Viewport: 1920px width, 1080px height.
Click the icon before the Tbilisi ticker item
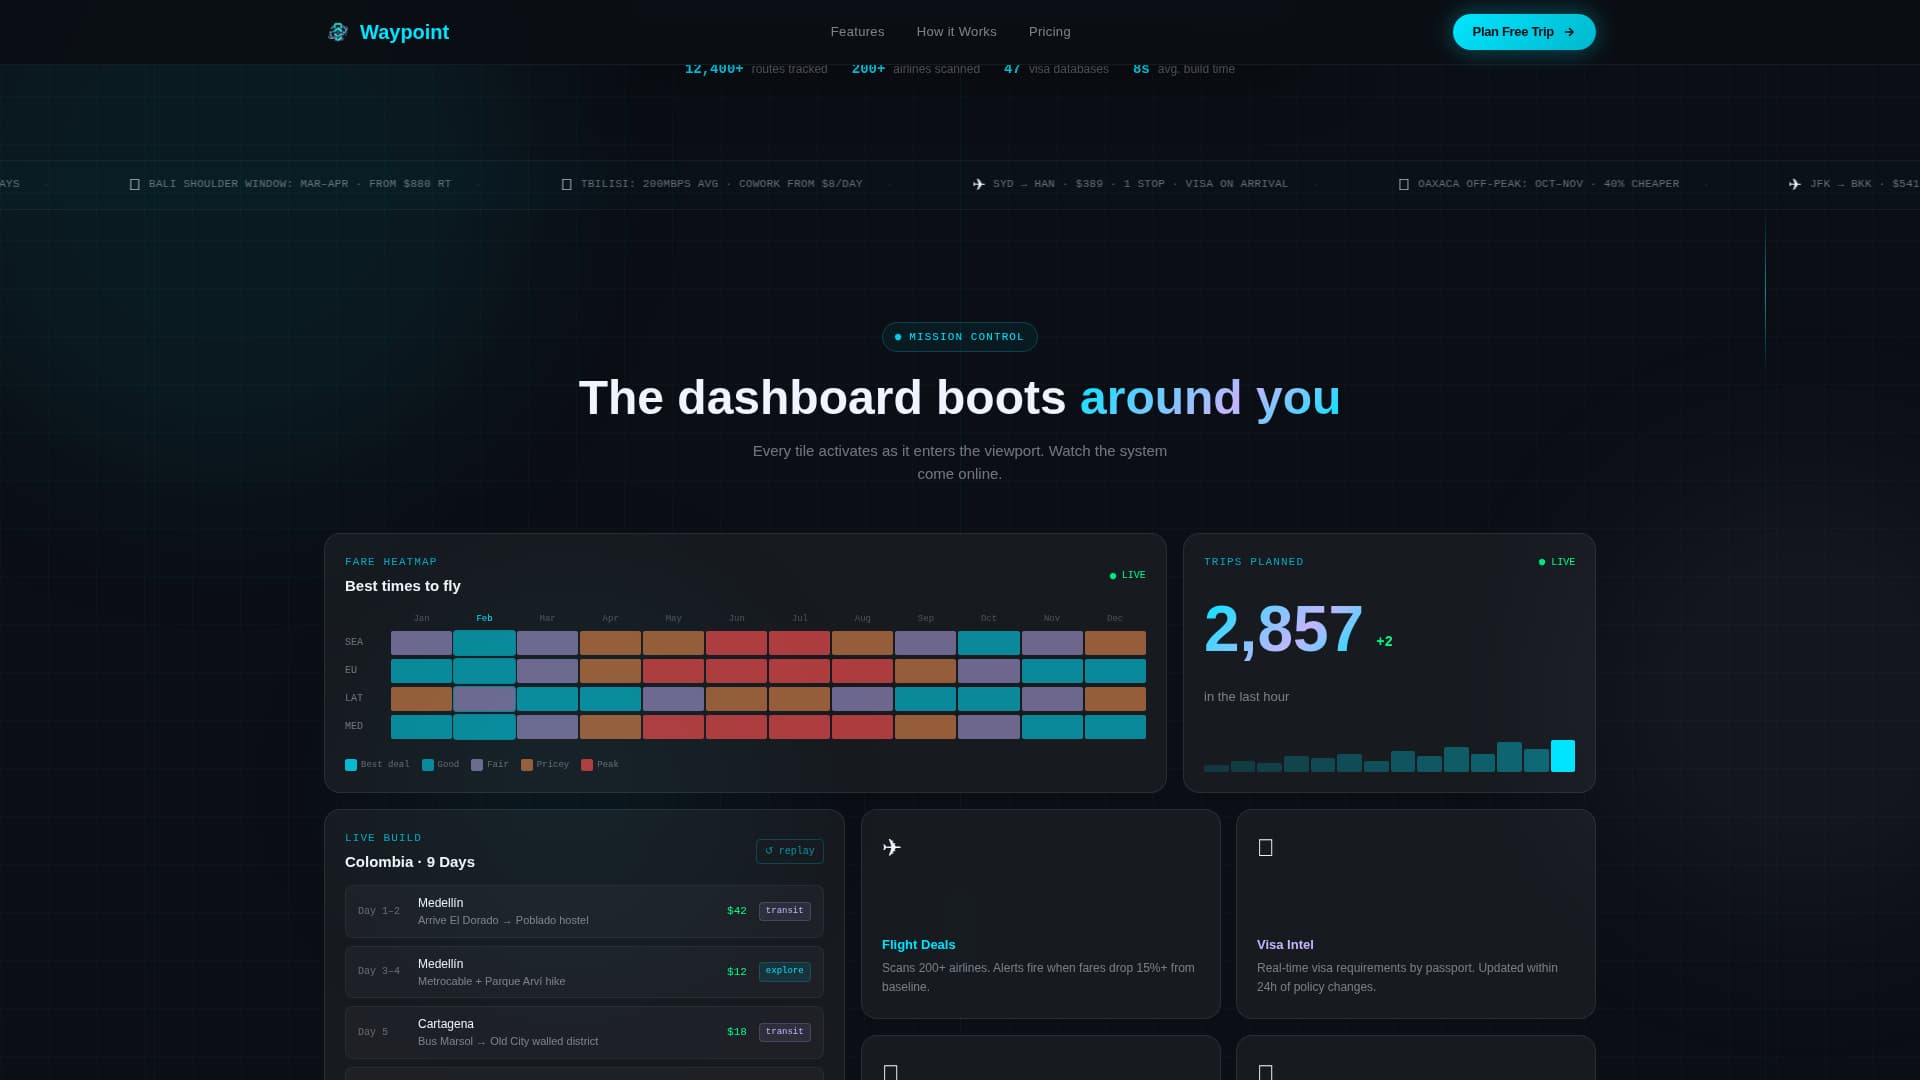[567, 184]
